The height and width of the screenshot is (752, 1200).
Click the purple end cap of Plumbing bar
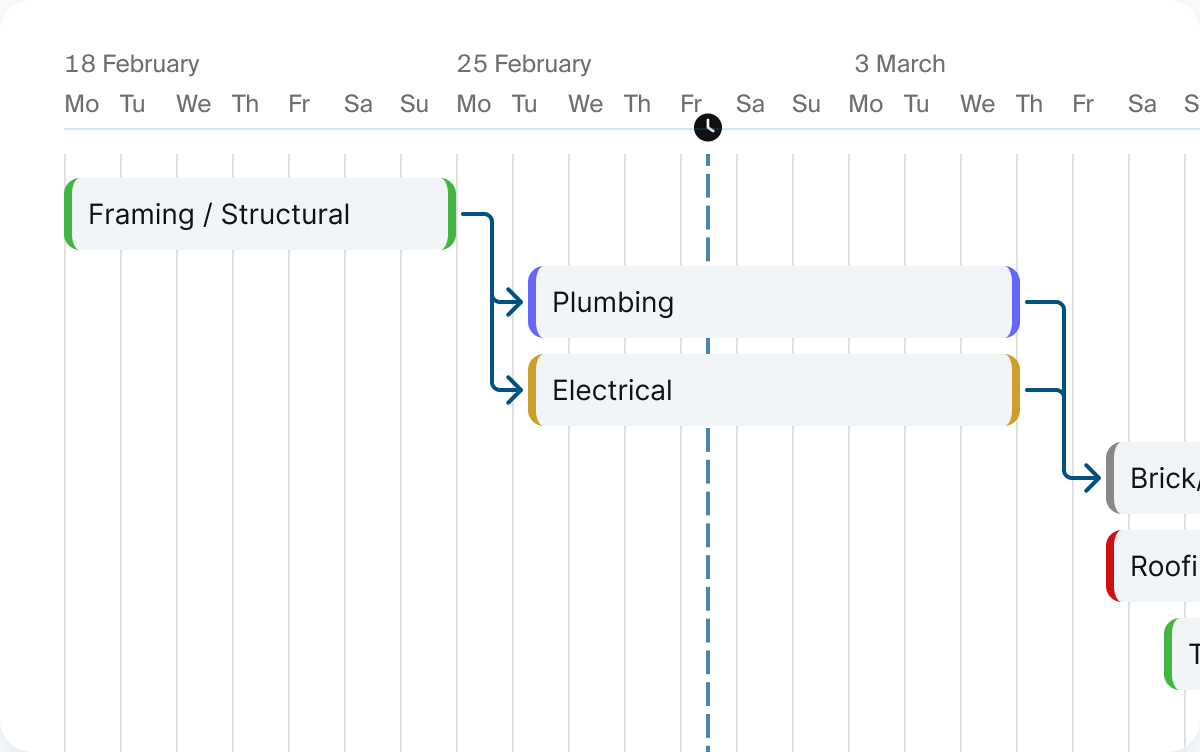coord(1012,302)
